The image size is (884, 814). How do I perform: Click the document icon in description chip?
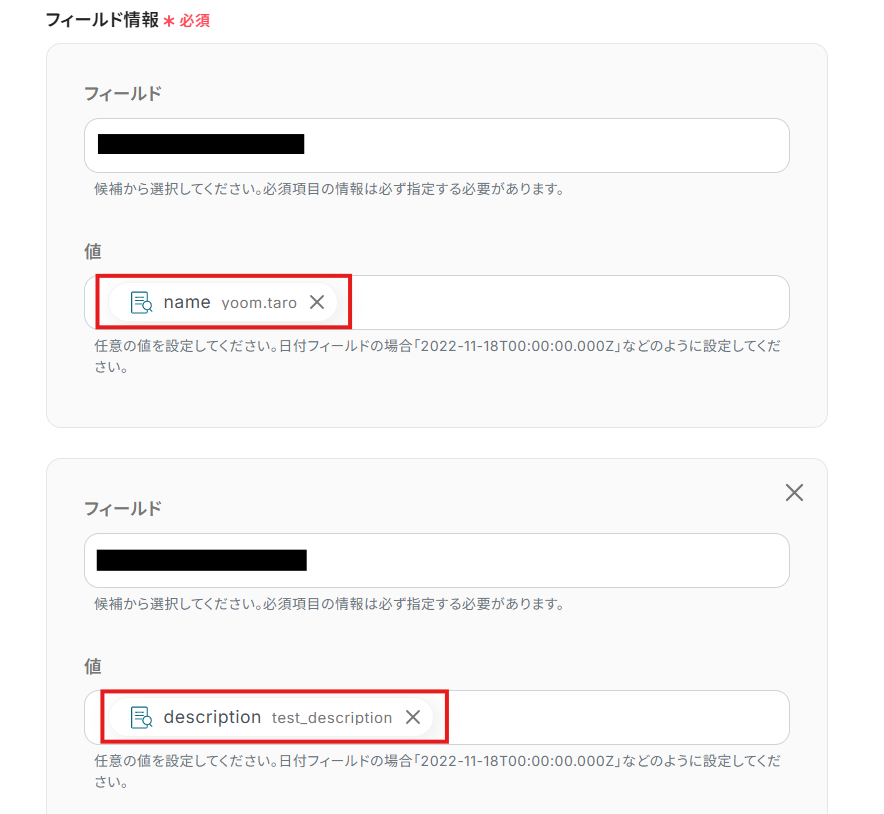click(x=141, y=718)
